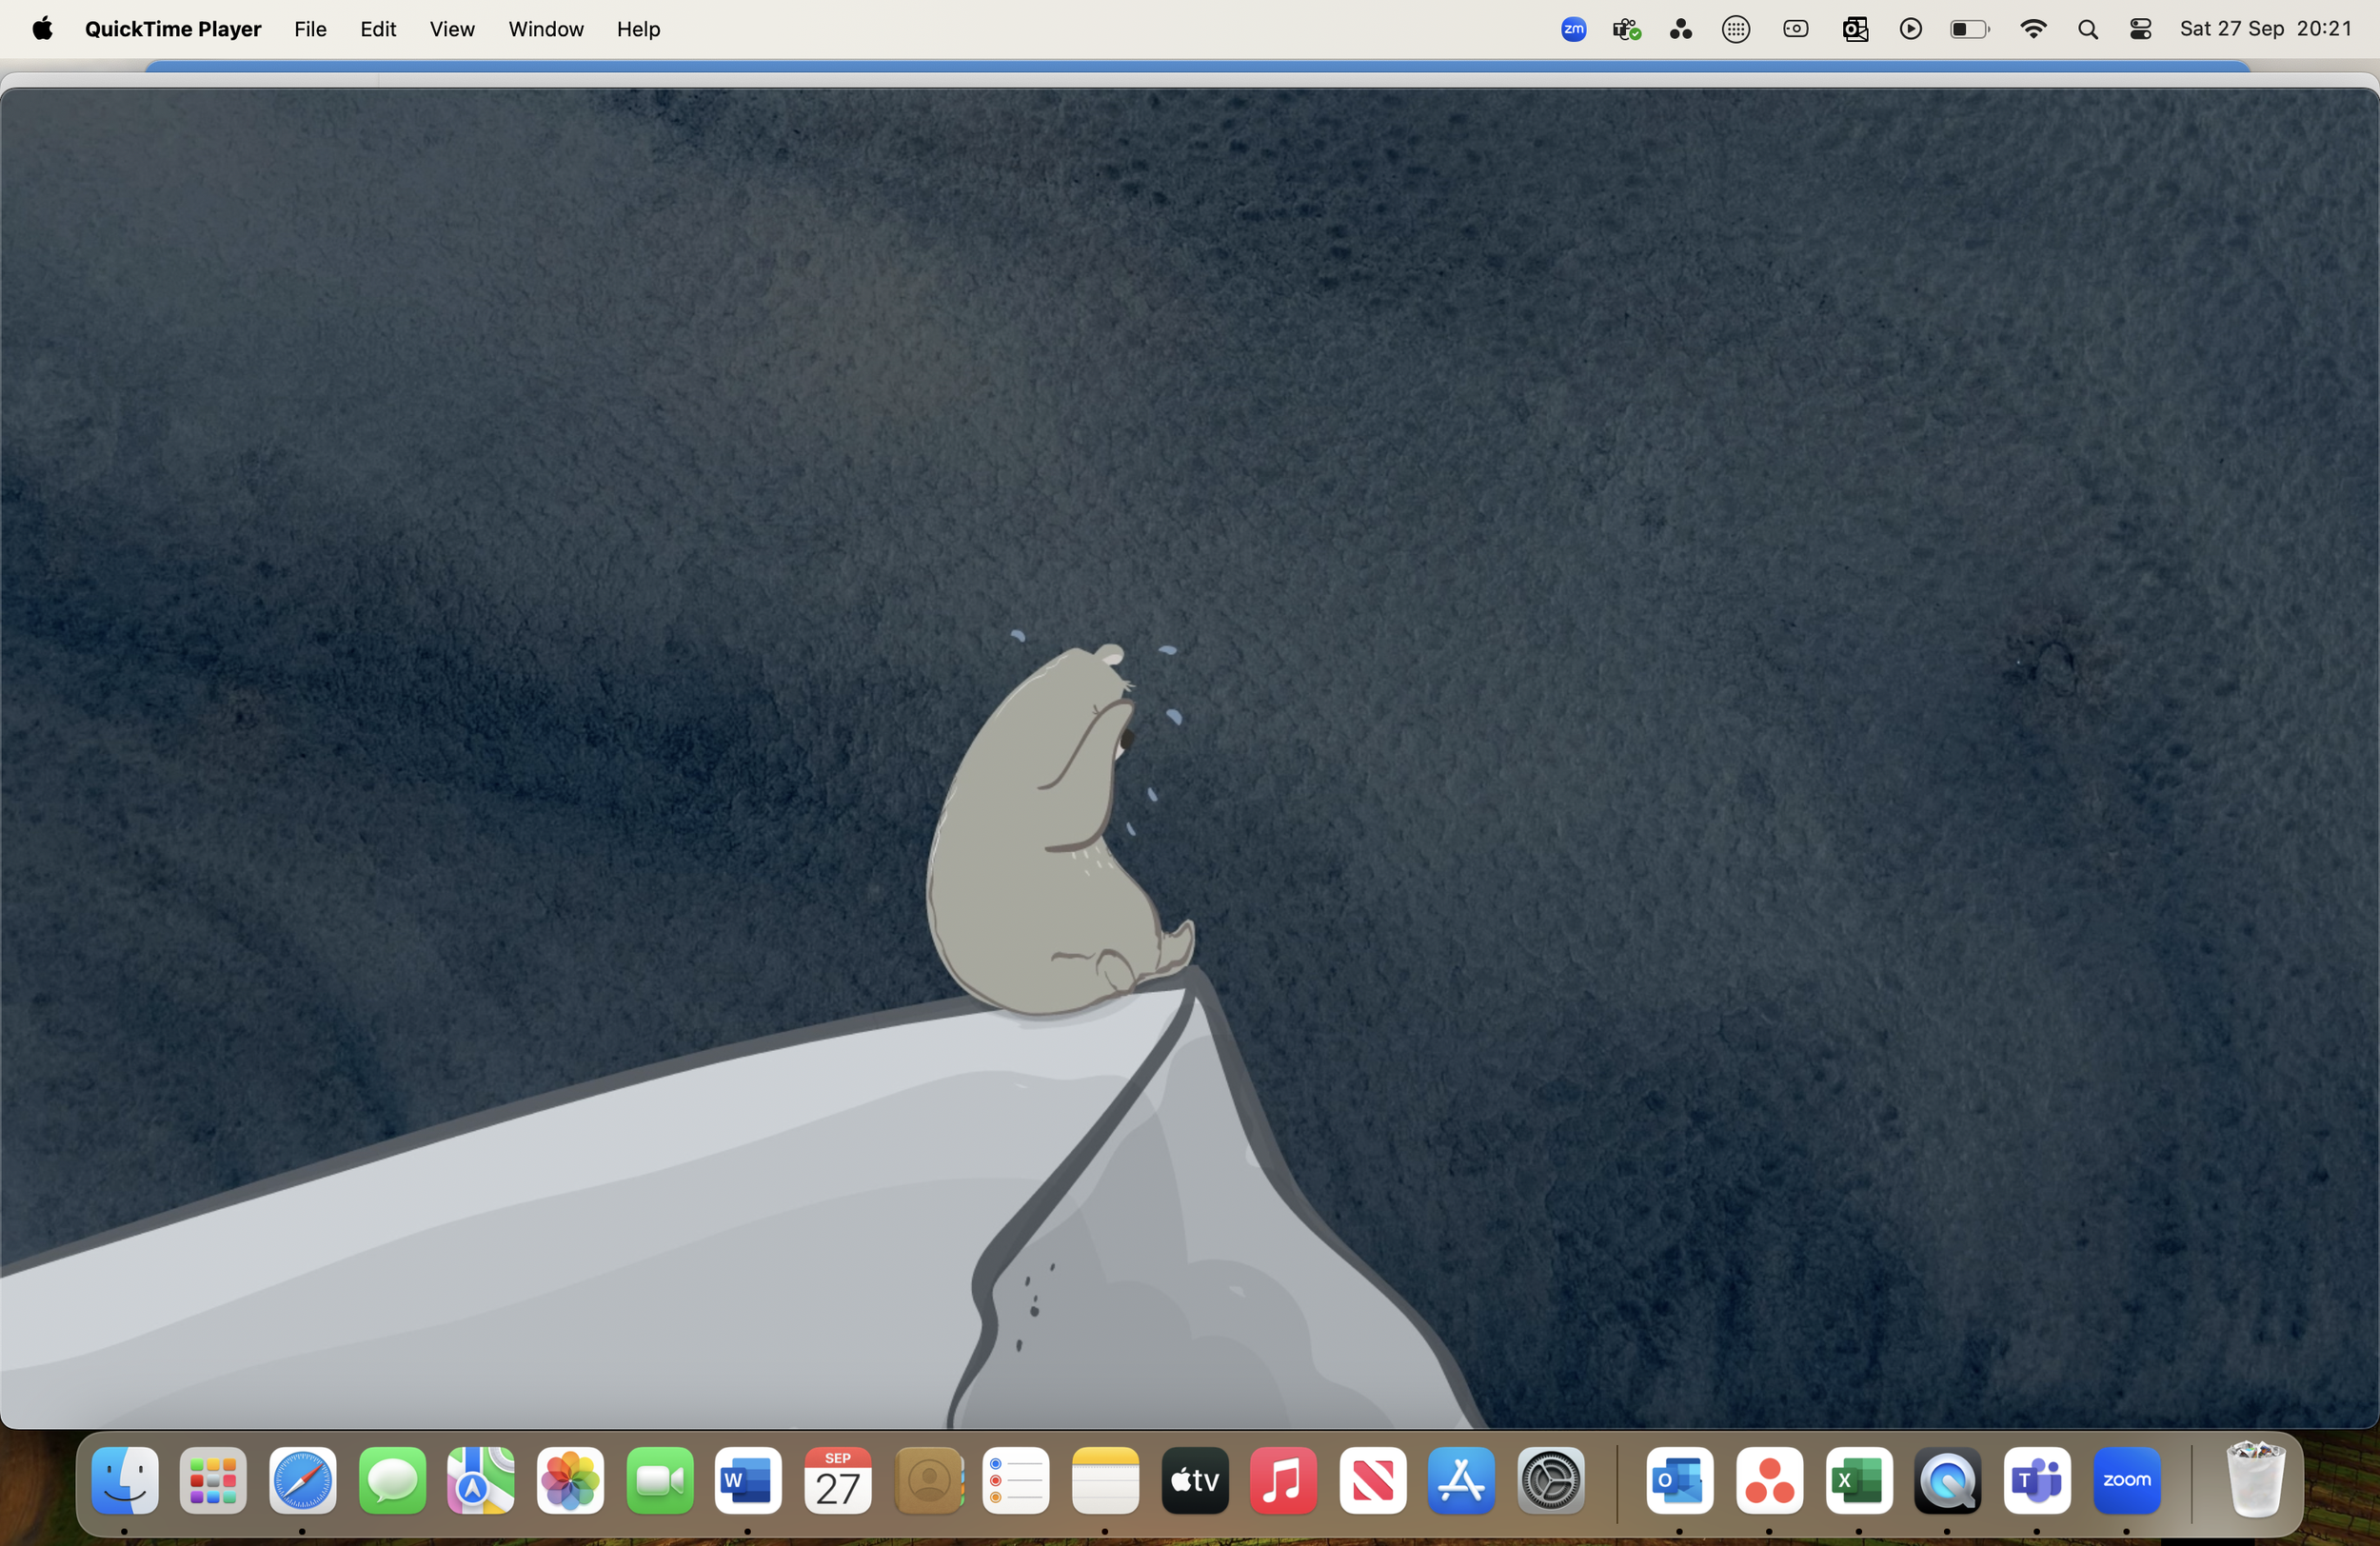The height and width of the screenshot is (1546, 2380).
Task: Open the Help menu
Action: (638, 29)
